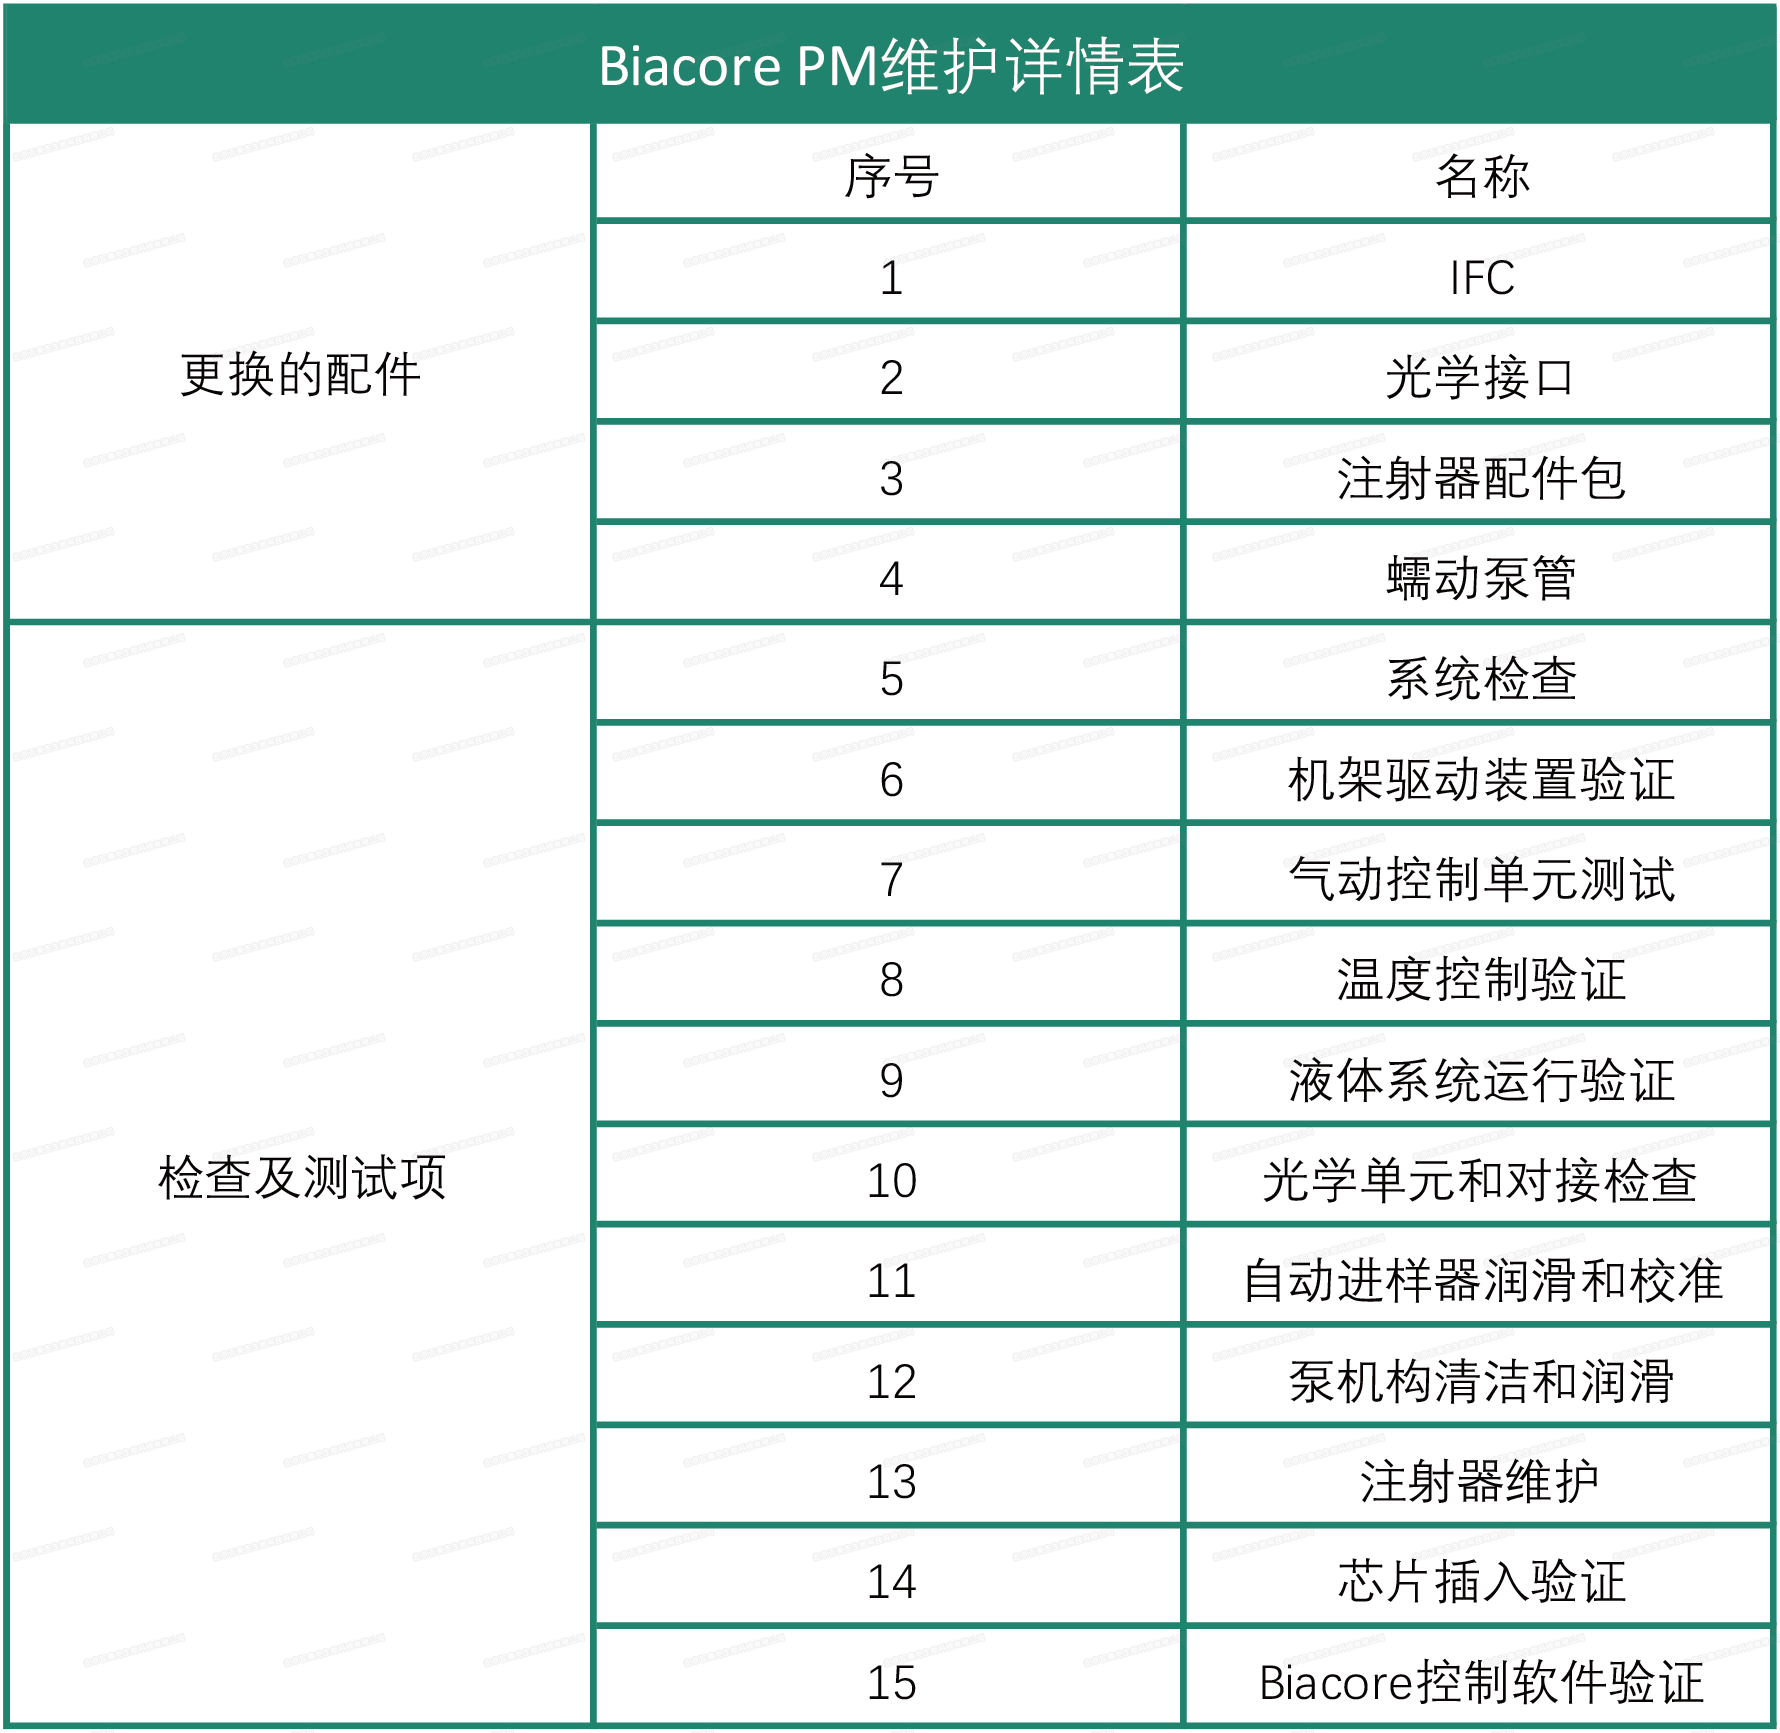Select sequence number 7 of the 气动控制单元测试 row

(x=889, y=874)
